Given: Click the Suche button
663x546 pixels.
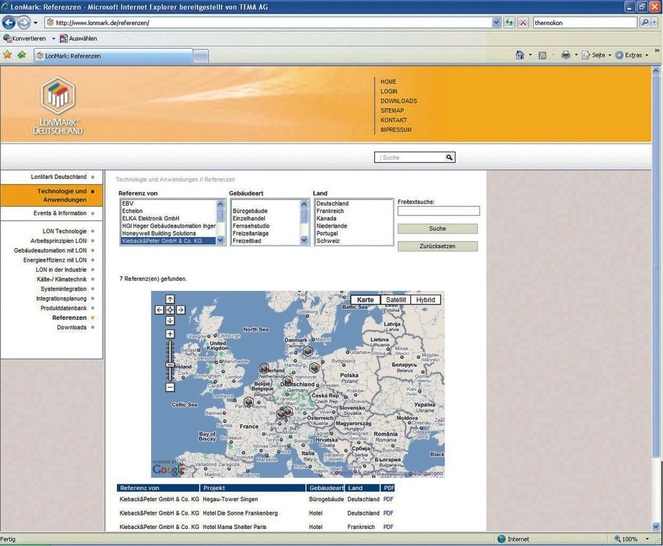Looking at the screenshot, I should [437, 228].
